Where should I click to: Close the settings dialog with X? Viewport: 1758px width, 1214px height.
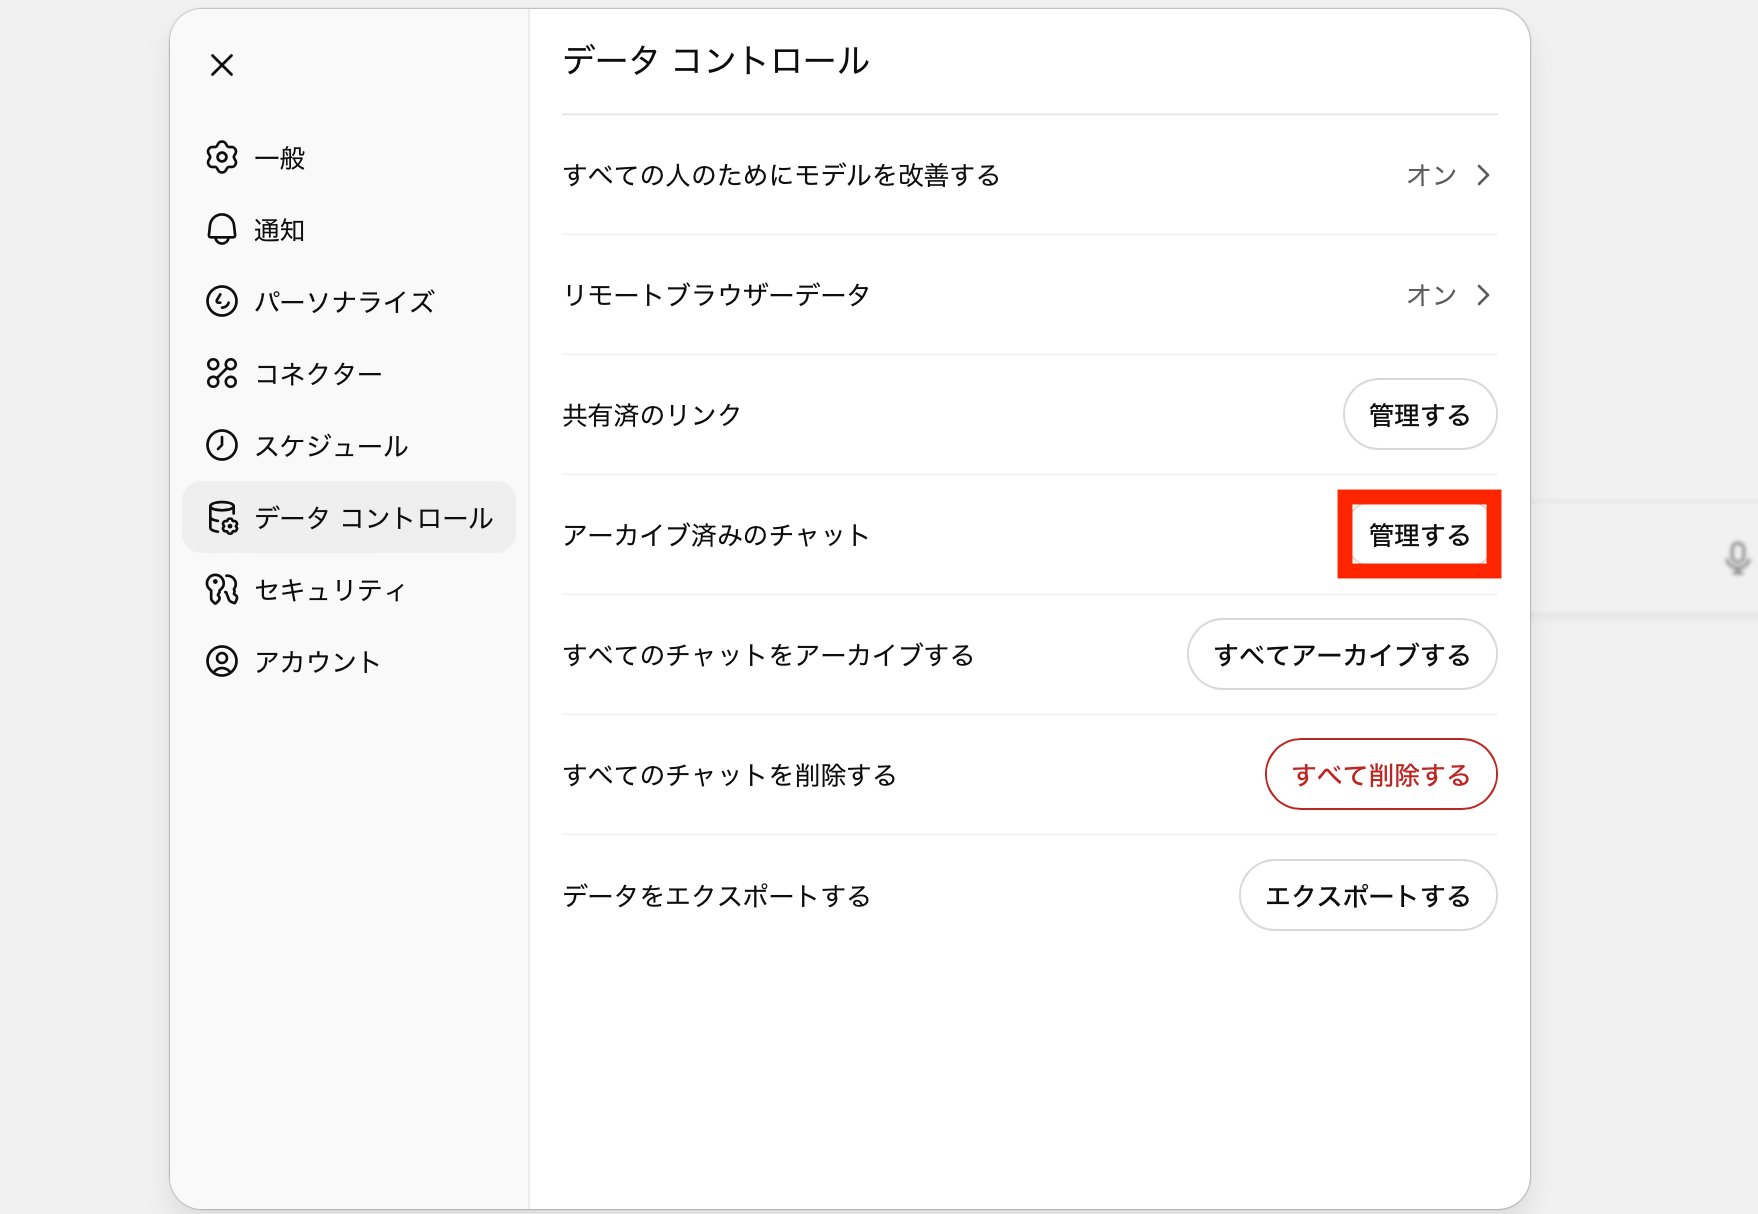(222, 65)
